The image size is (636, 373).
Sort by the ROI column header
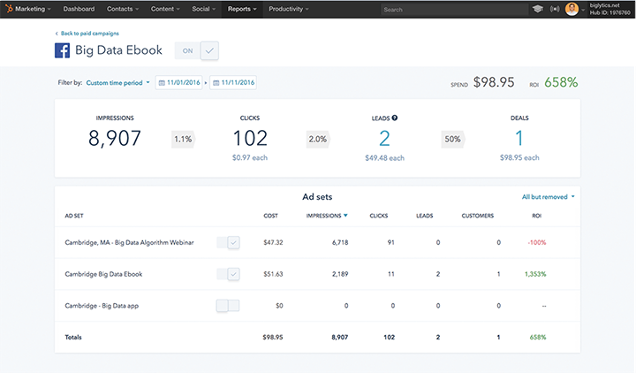click(537, 216)
